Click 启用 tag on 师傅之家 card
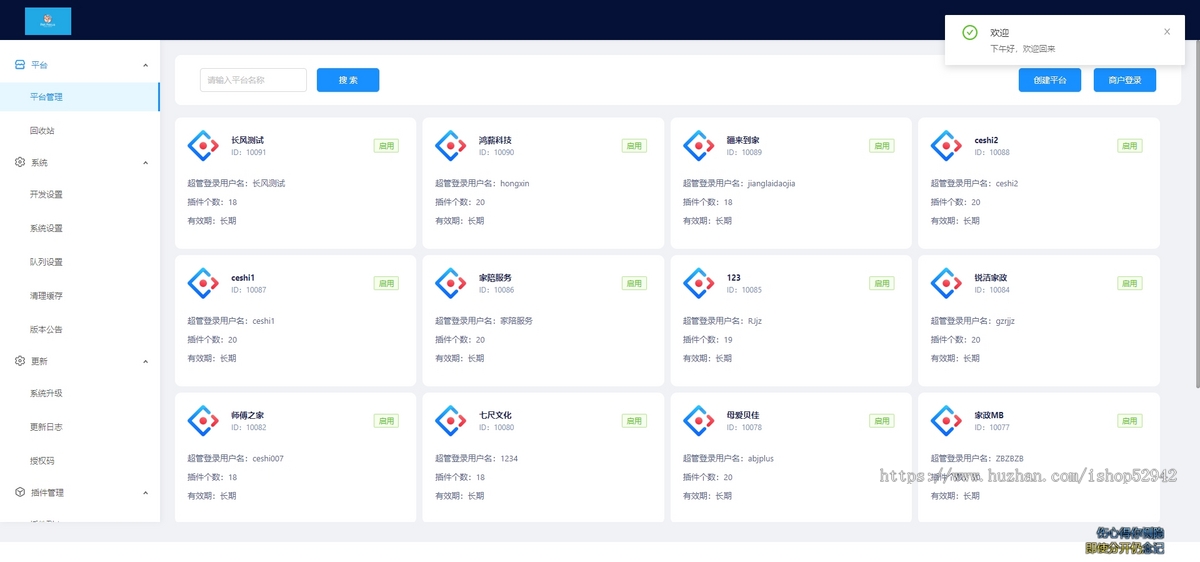This screenshot has height=562, width=1200. pyautogui.click(x=386, y=421)
